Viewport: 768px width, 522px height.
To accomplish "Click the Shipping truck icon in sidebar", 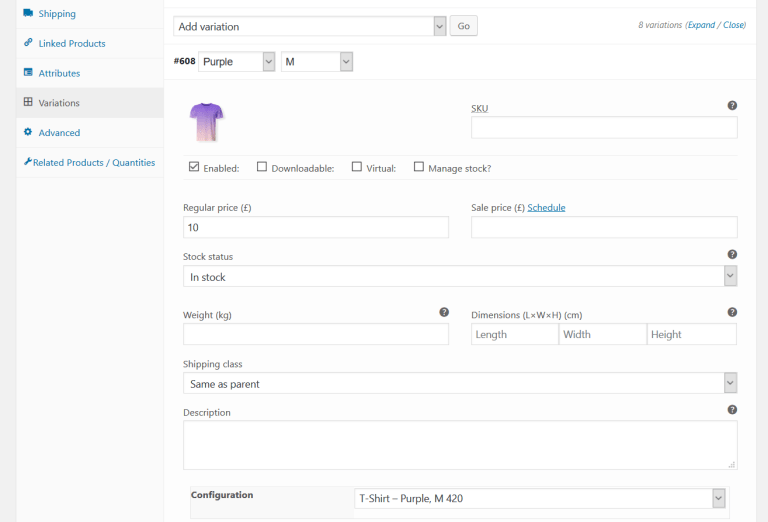I will point(28,14).
